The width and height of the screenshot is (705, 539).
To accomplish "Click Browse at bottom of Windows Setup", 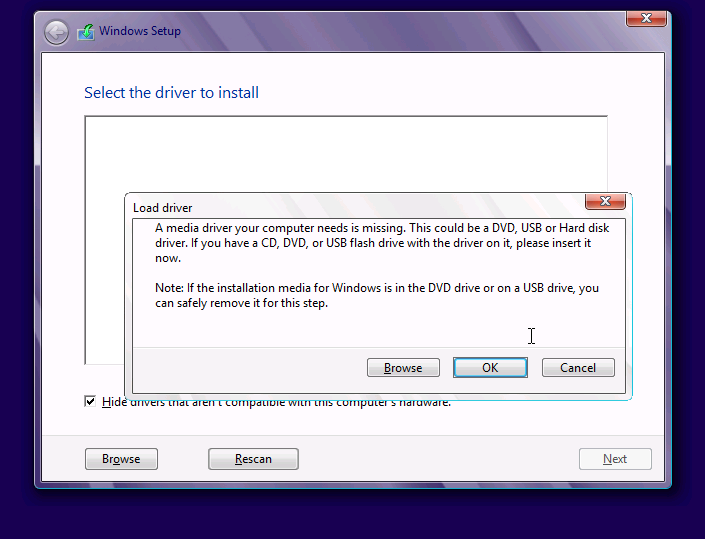I will pyautogui.click(x=121, y=459).
